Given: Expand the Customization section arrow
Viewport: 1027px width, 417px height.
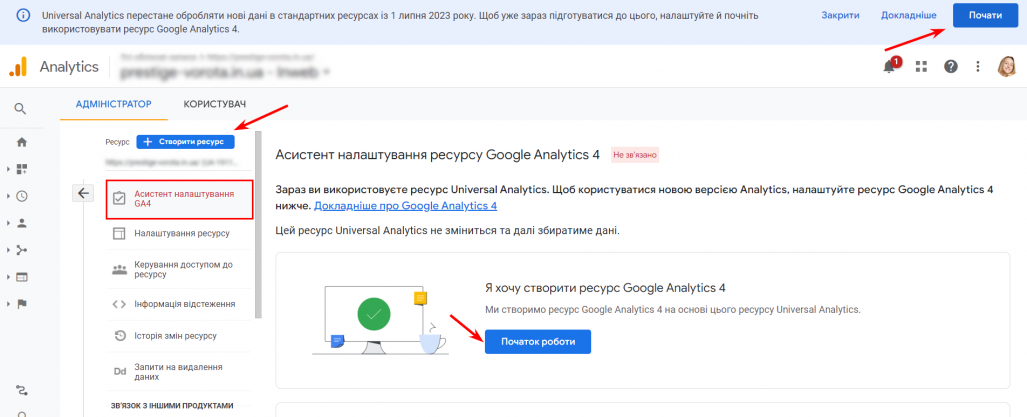Looking at the screenshot, I should point(9,169).
